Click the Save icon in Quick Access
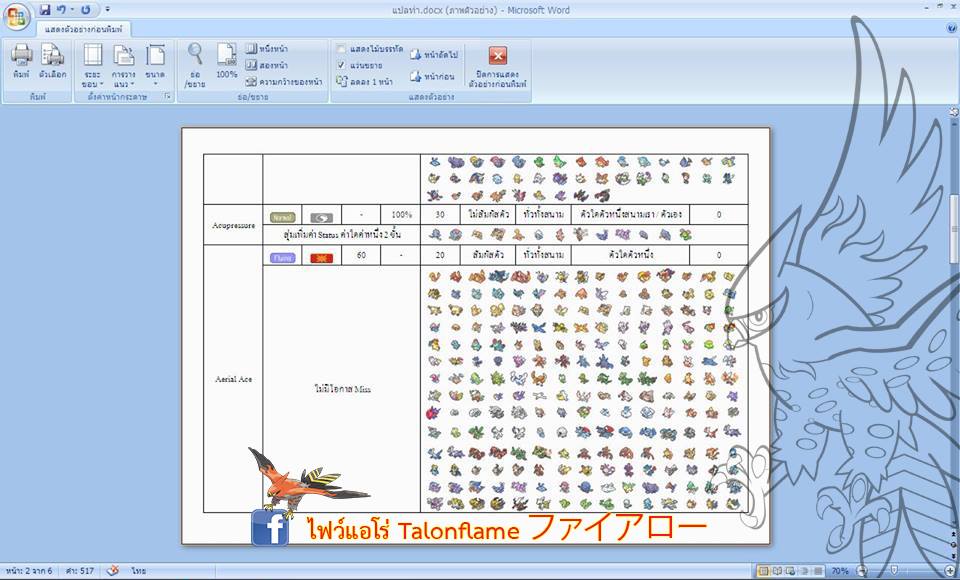 (45, 9)
